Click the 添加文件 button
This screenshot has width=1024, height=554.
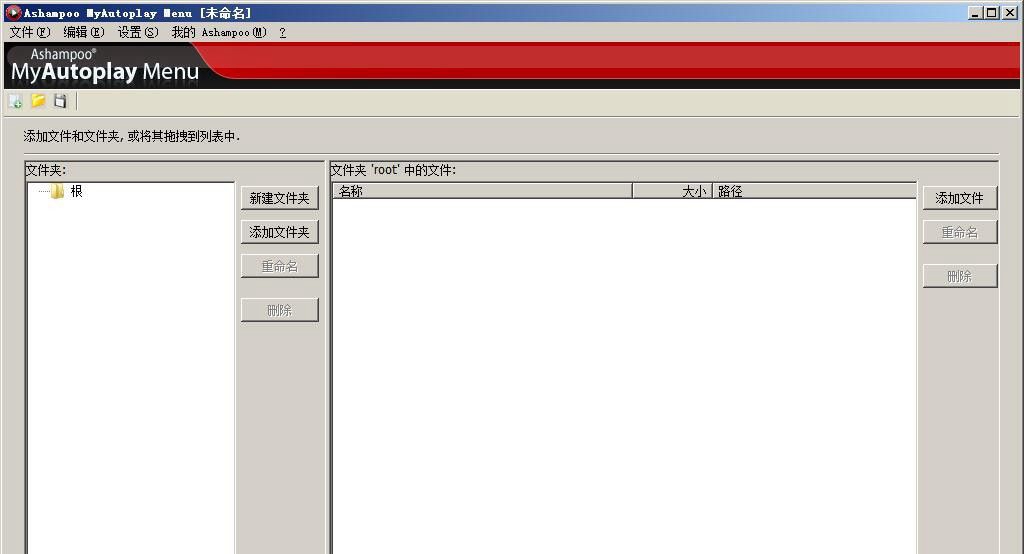pos(960,198)
